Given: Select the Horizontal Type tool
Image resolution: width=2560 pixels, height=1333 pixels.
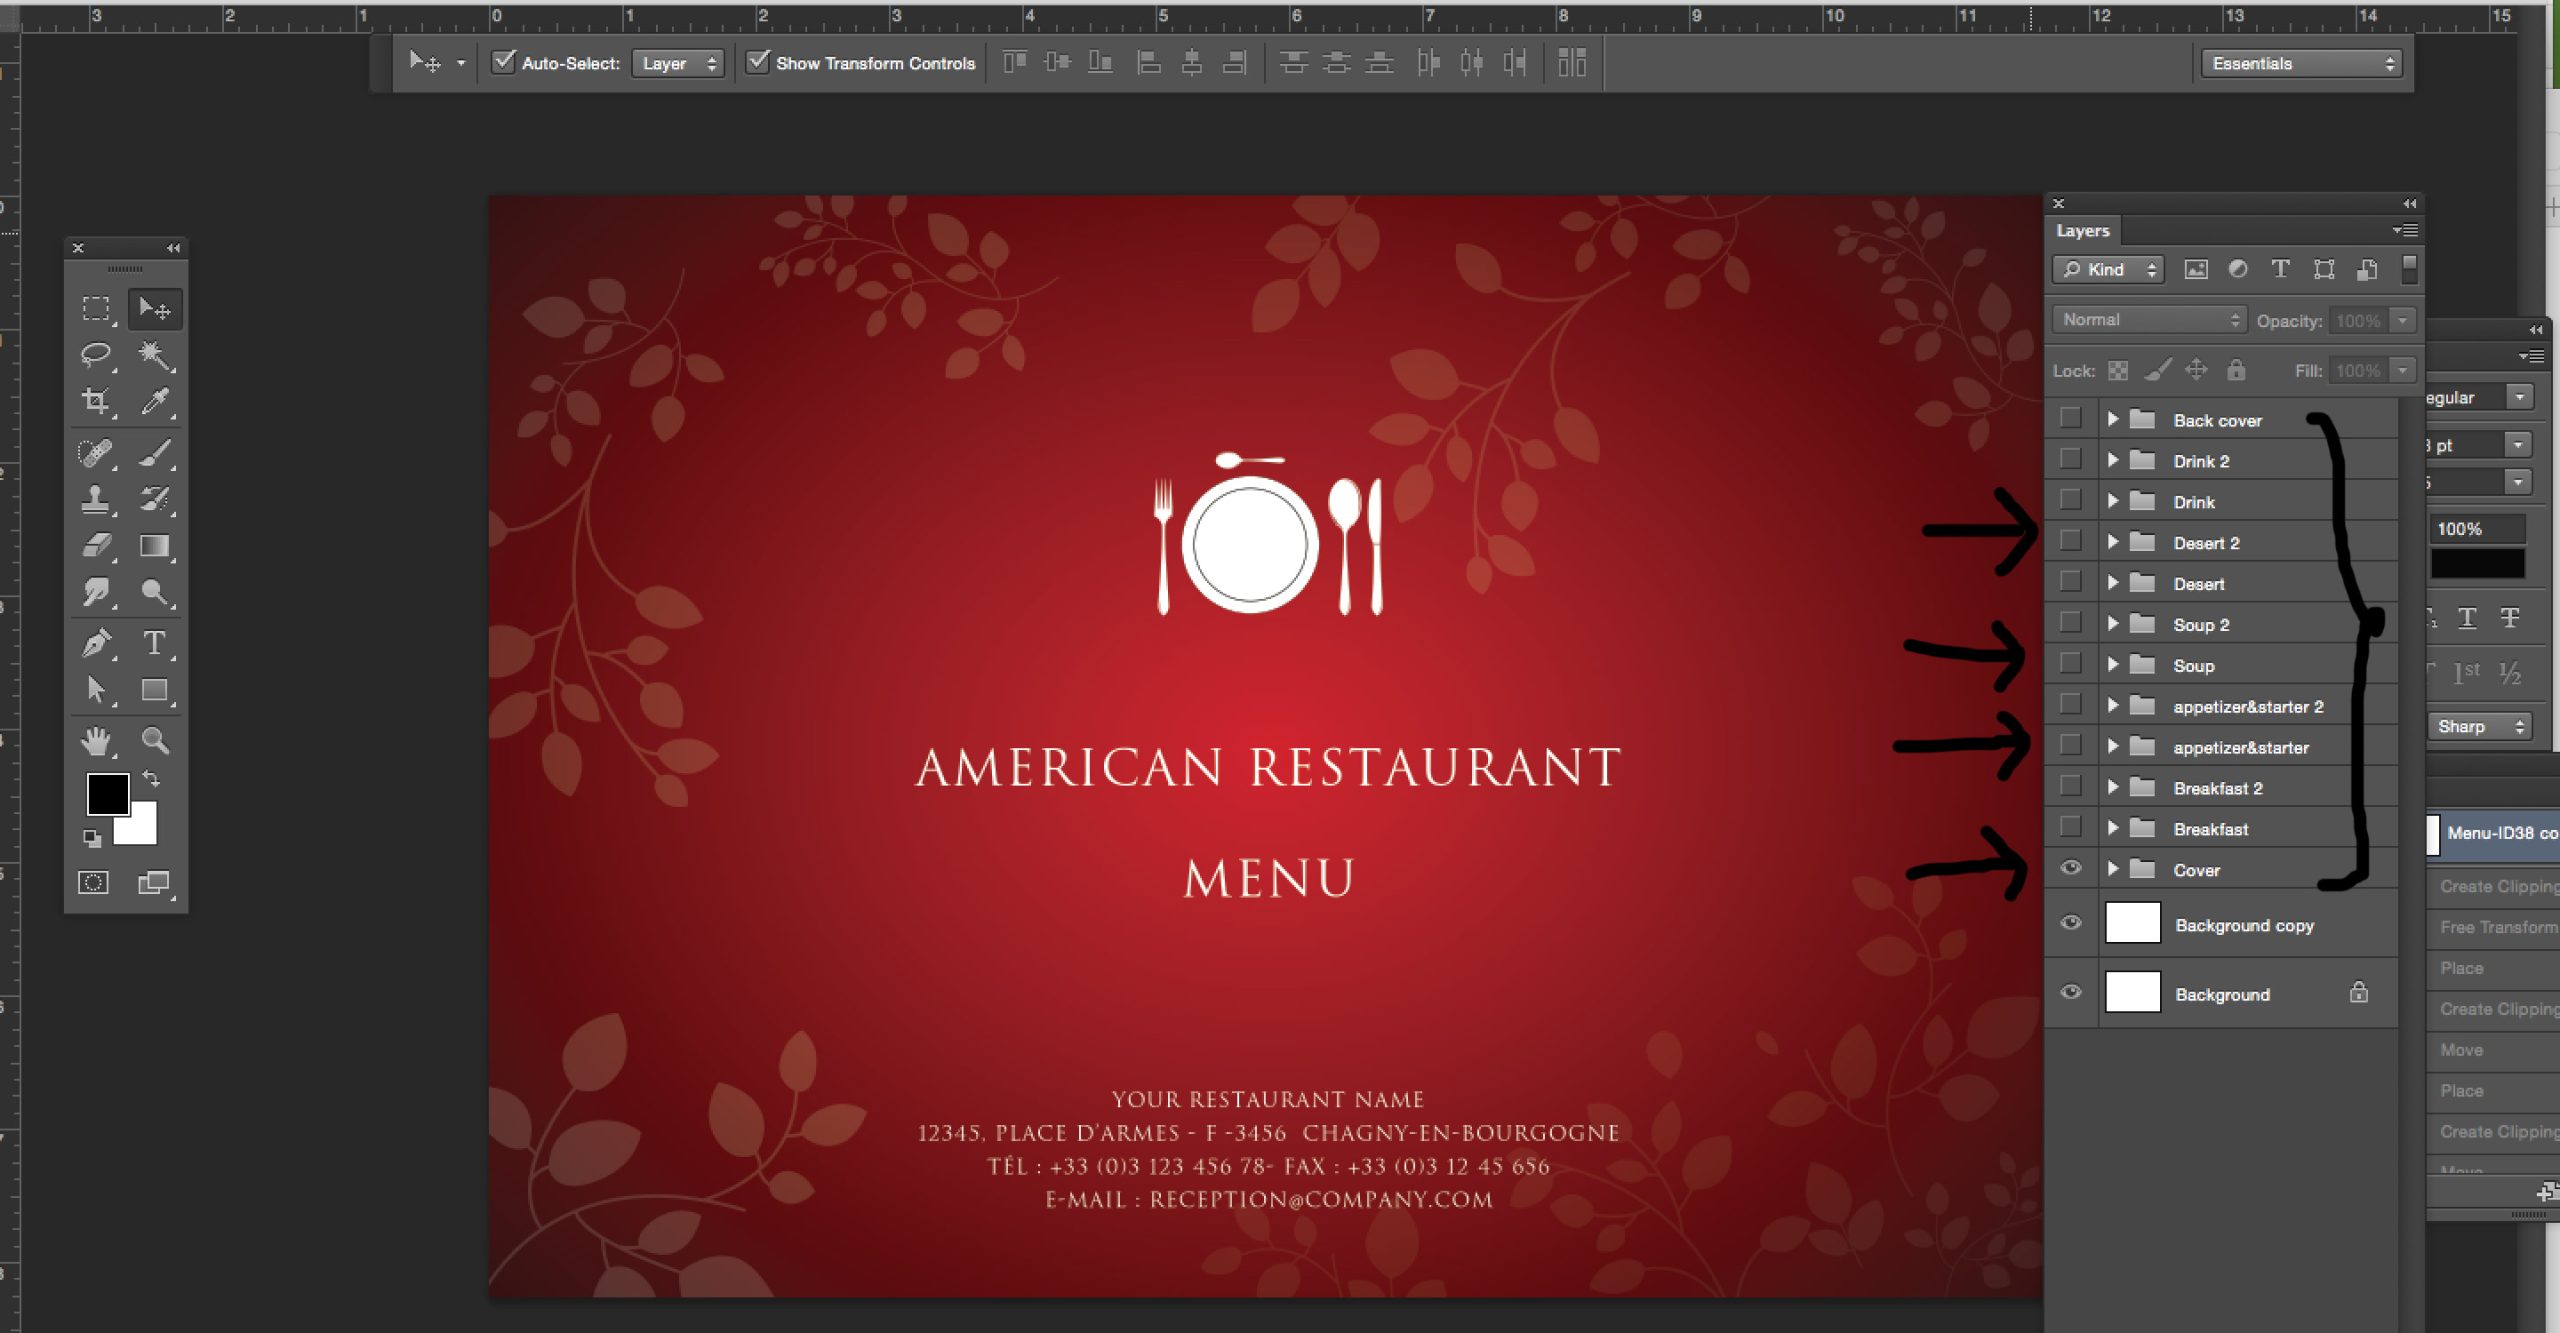Looking at the screenshot, I should pyautogui.click(x=154, y=642).
